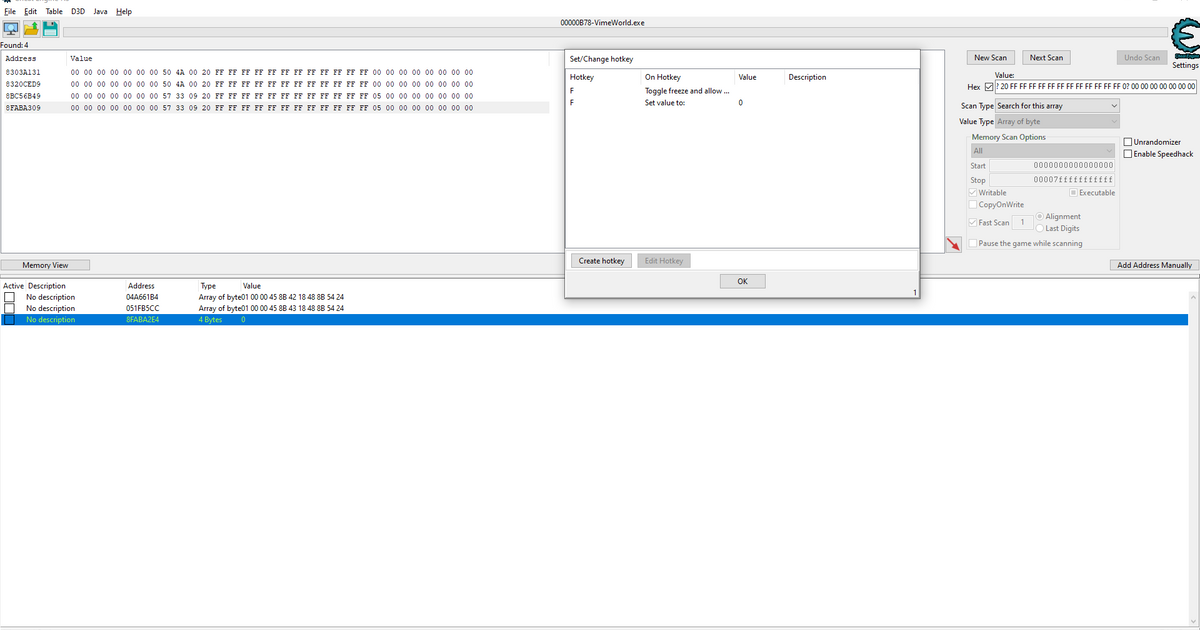Toggle the Writable checkbox

[973, 192]
